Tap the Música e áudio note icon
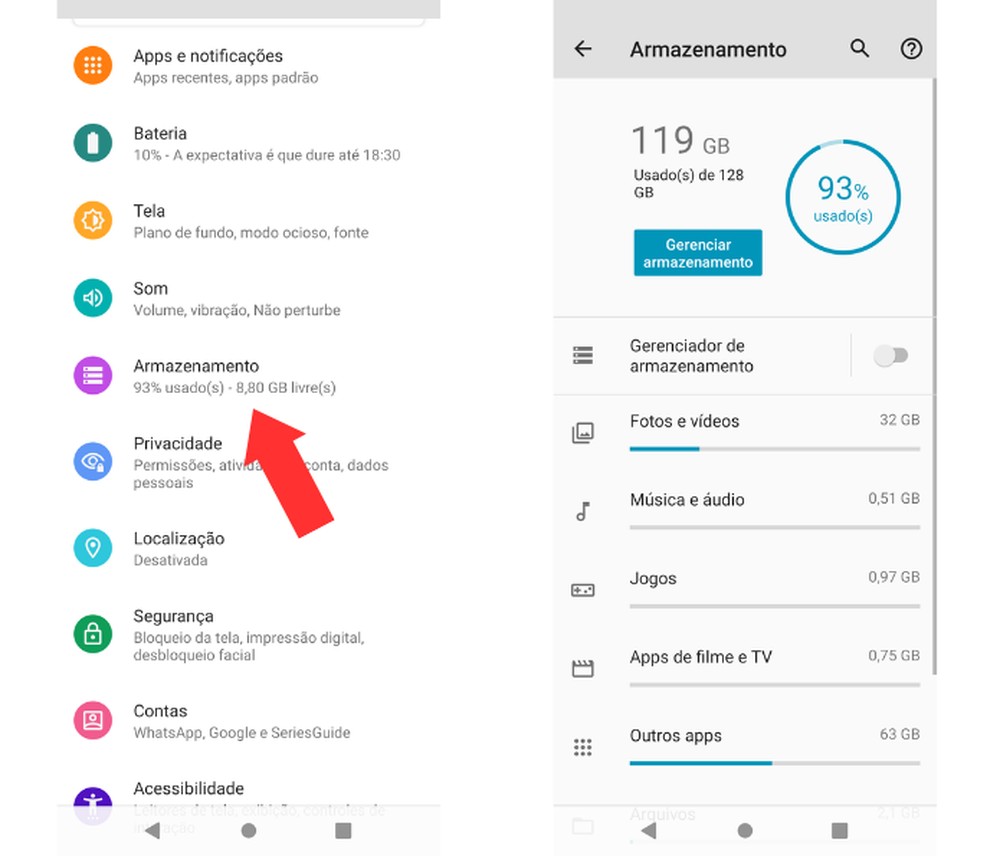The image size is (1000, 856). pos(583,511)
